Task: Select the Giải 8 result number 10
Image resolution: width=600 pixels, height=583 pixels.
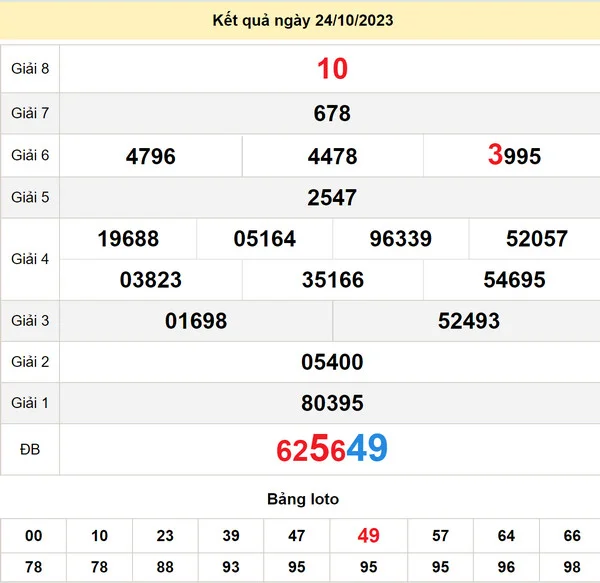Action: point(332,69)
